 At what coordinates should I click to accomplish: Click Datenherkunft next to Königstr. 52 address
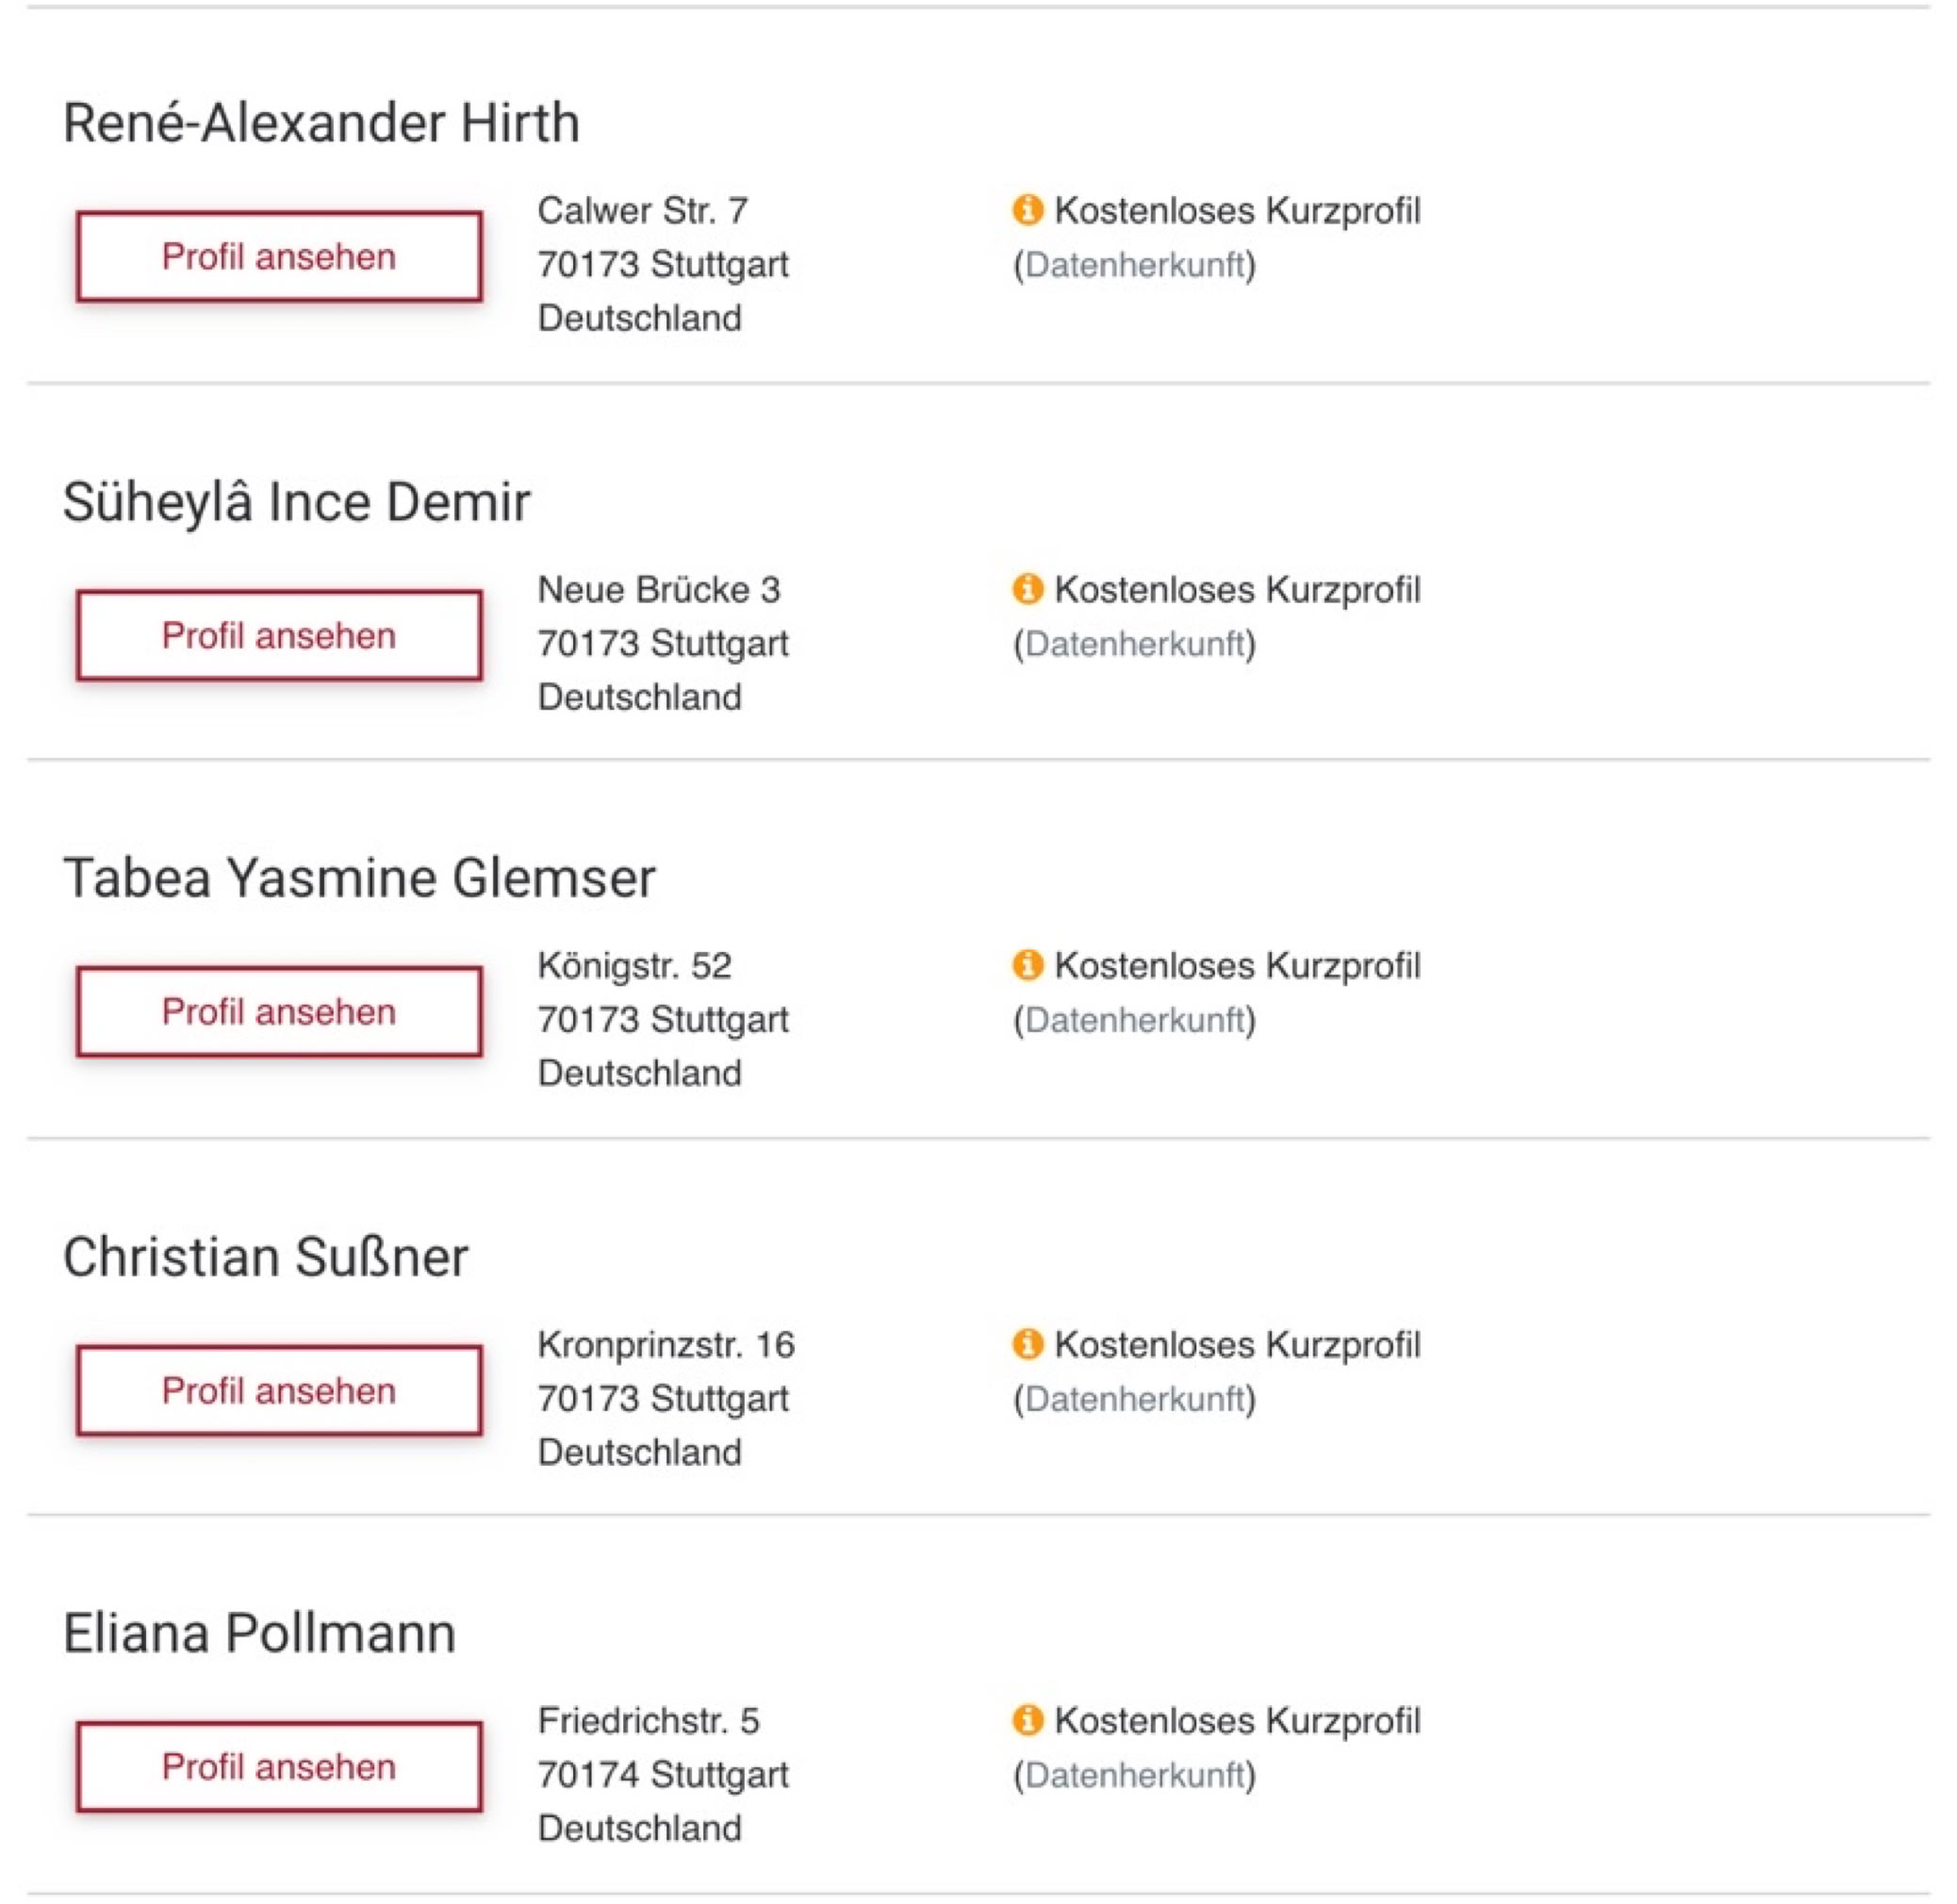[1134, 1020]
